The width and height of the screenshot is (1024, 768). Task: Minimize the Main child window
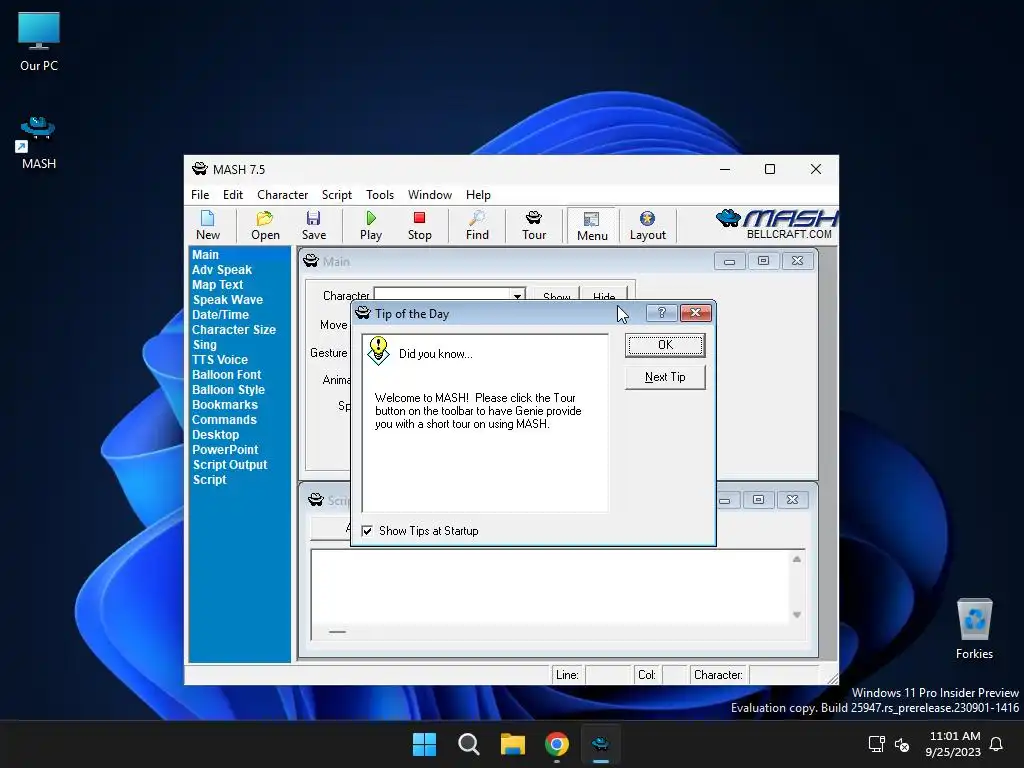(x=729, y=261)
